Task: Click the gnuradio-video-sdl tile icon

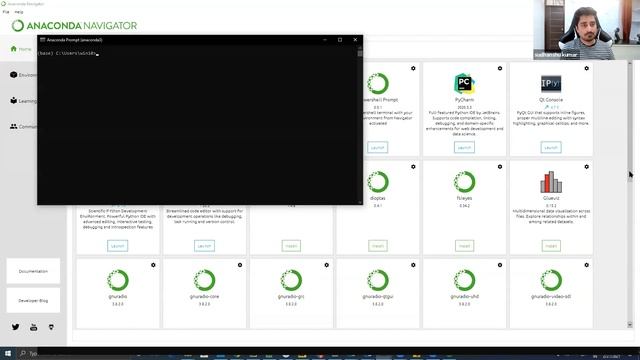Action: pos(551,280)
